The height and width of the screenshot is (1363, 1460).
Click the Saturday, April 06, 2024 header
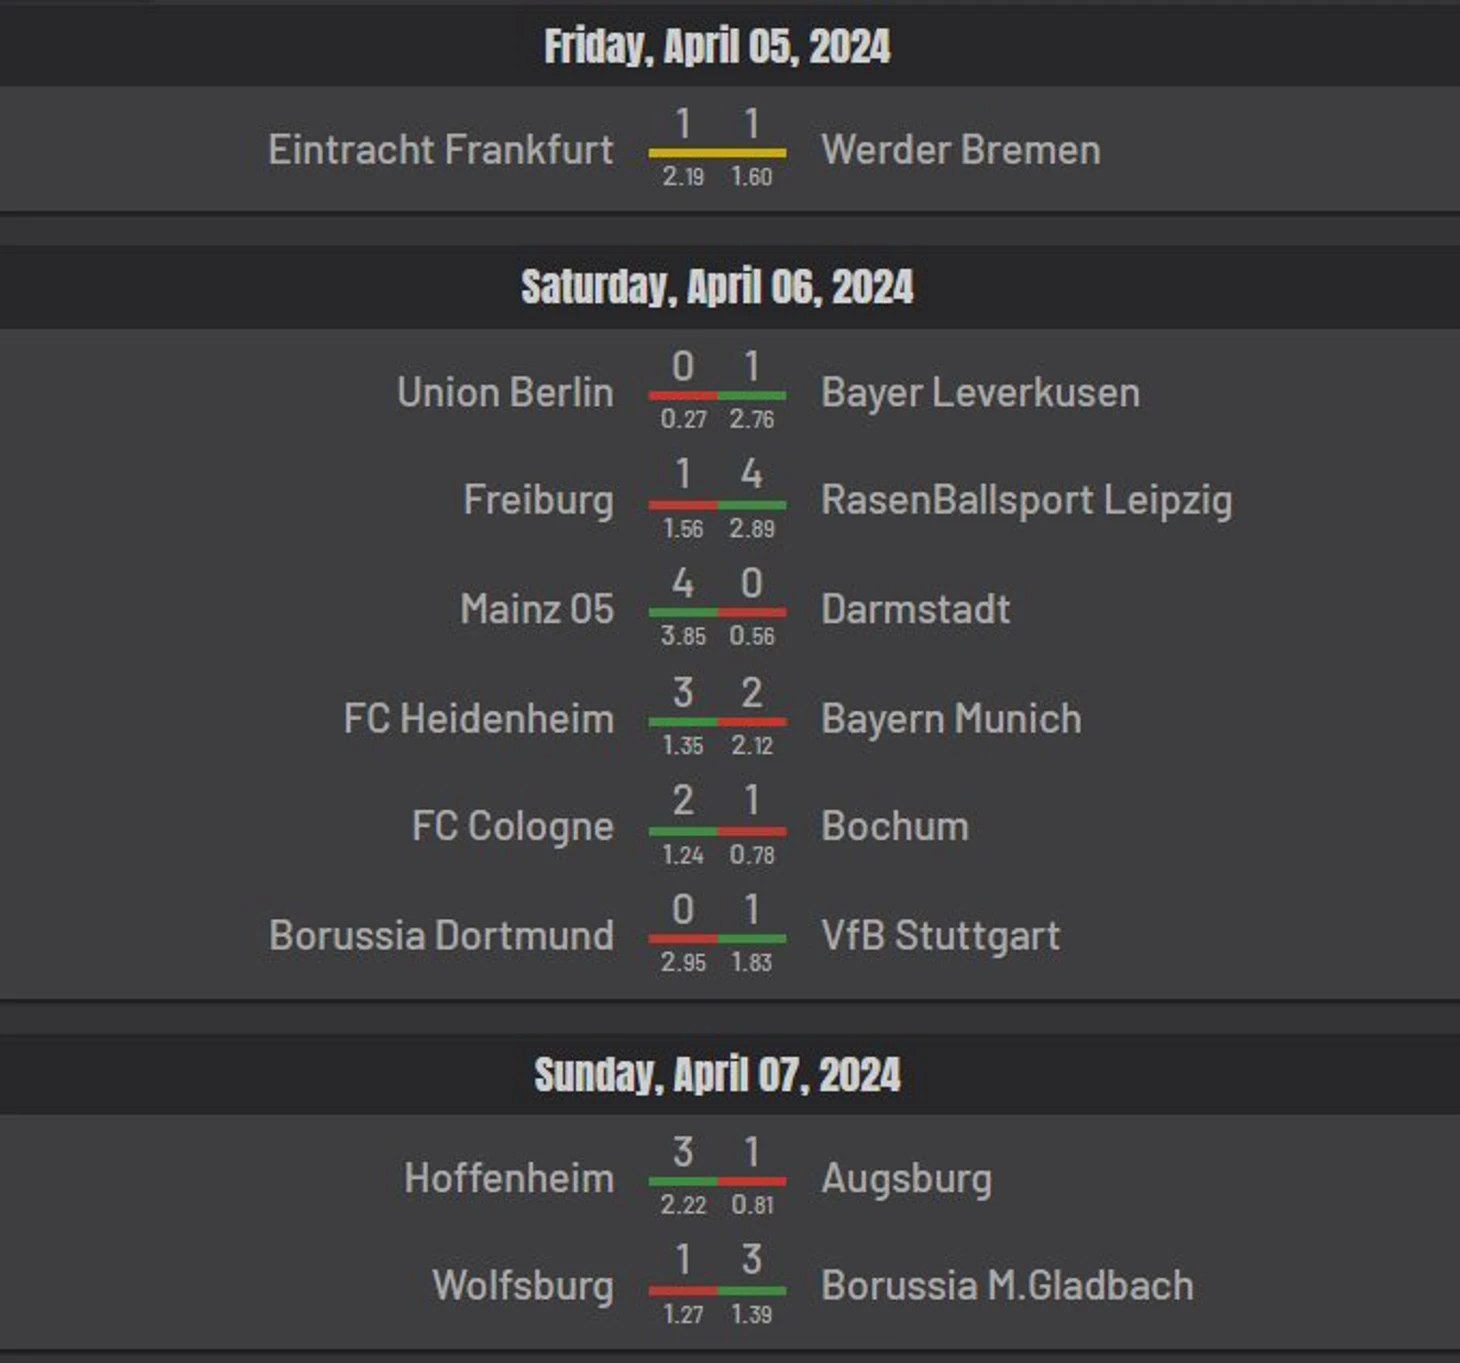click(717, 288)
